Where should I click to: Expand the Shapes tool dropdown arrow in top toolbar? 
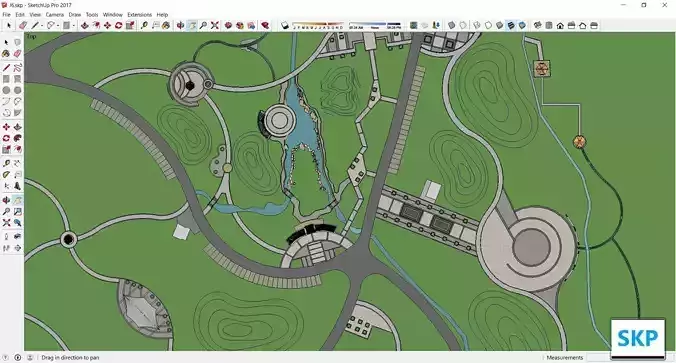(73, 26)
